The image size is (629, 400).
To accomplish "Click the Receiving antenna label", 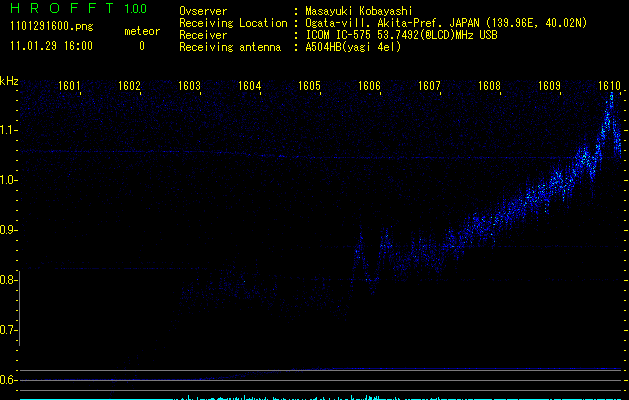I will [x=230, y=47].
